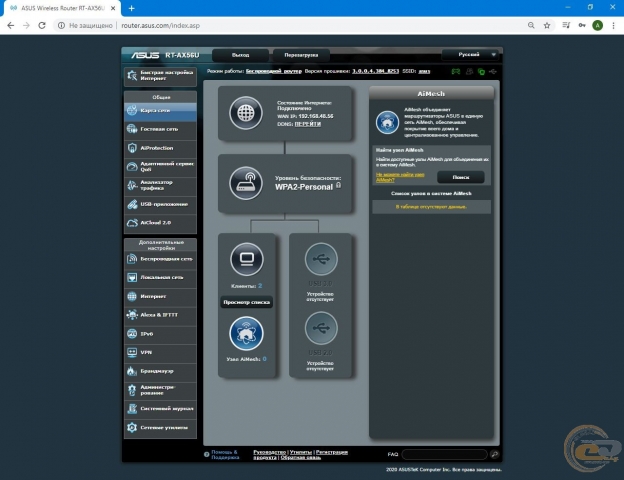Click the DDNS go-to (ПЕРЕЙТИ) link
Screen dimensions: 624x480
click(308, 124)
